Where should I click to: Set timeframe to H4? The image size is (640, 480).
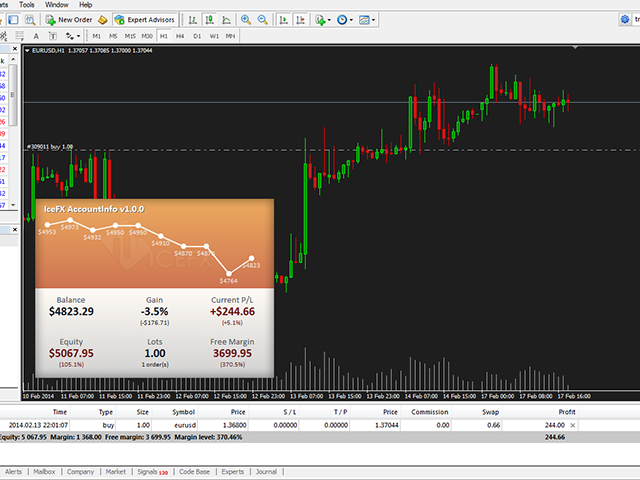point(180,36)
